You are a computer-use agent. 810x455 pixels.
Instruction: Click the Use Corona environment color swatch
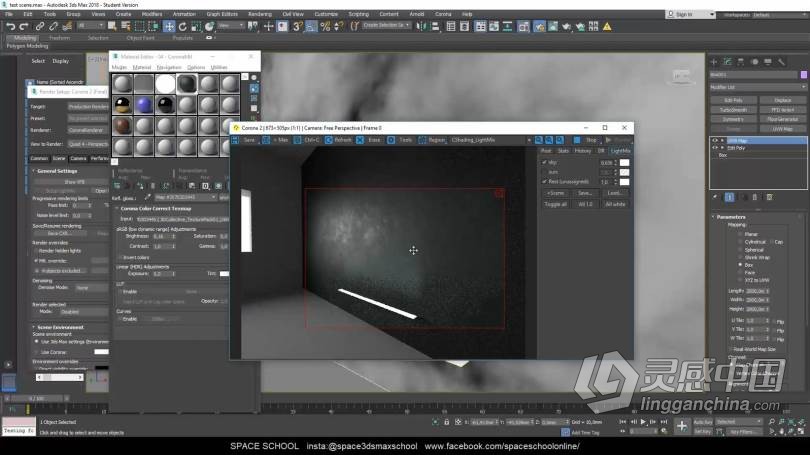101,352
